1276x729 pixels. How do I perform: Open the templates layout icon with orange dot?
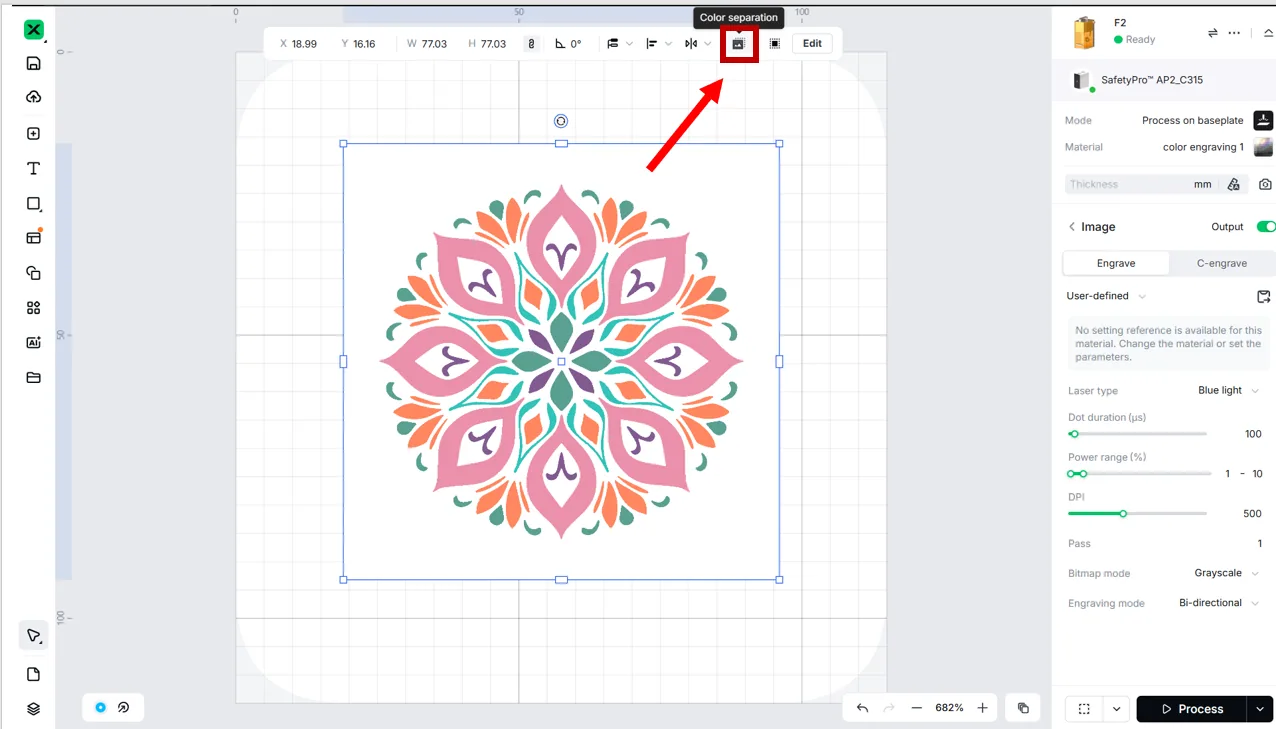[x=33, y=237]
